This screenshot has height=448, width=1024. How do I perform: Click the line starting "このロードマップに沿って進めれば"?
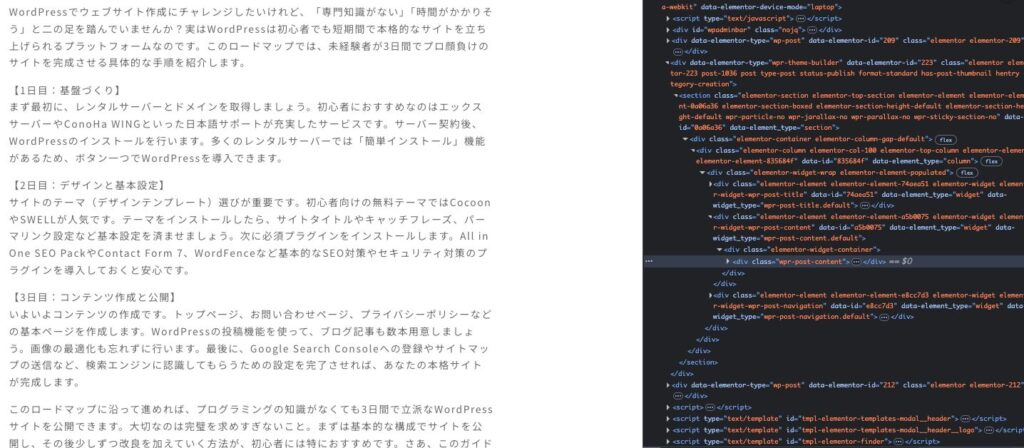point(251,410)
